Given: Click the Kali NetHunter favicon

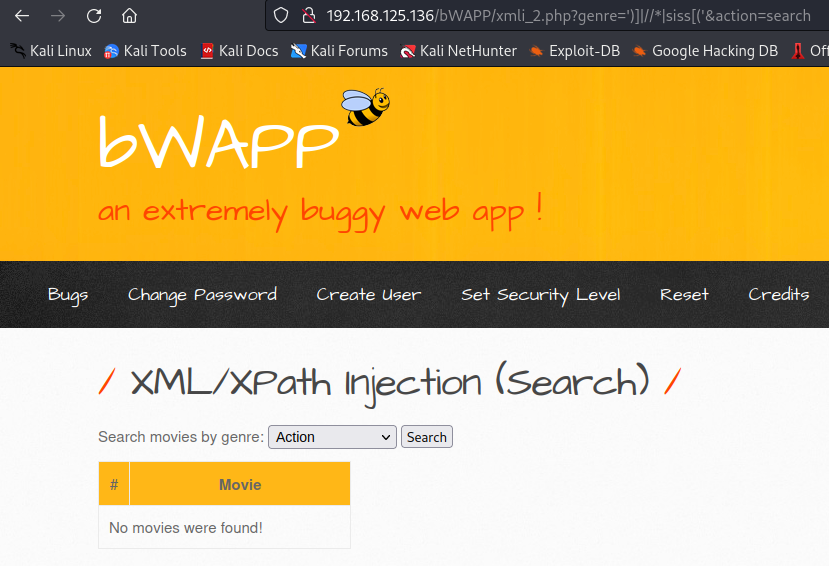Looking at the screenshot, I should (408, 51).
